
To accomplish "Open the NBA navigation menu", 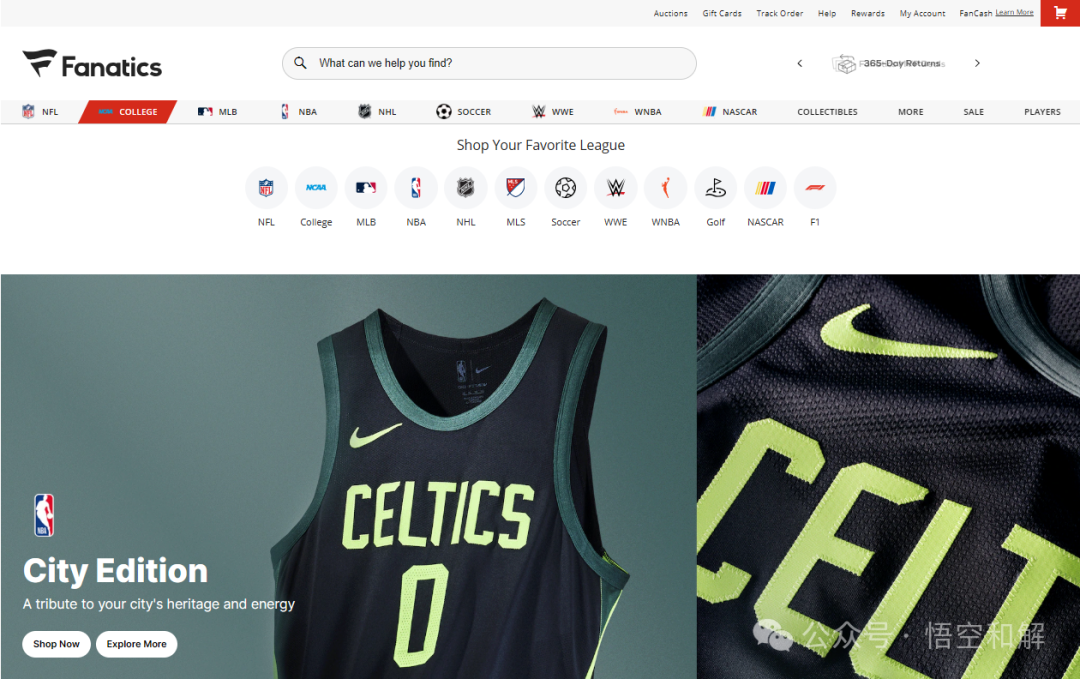I will pos(299,112).
